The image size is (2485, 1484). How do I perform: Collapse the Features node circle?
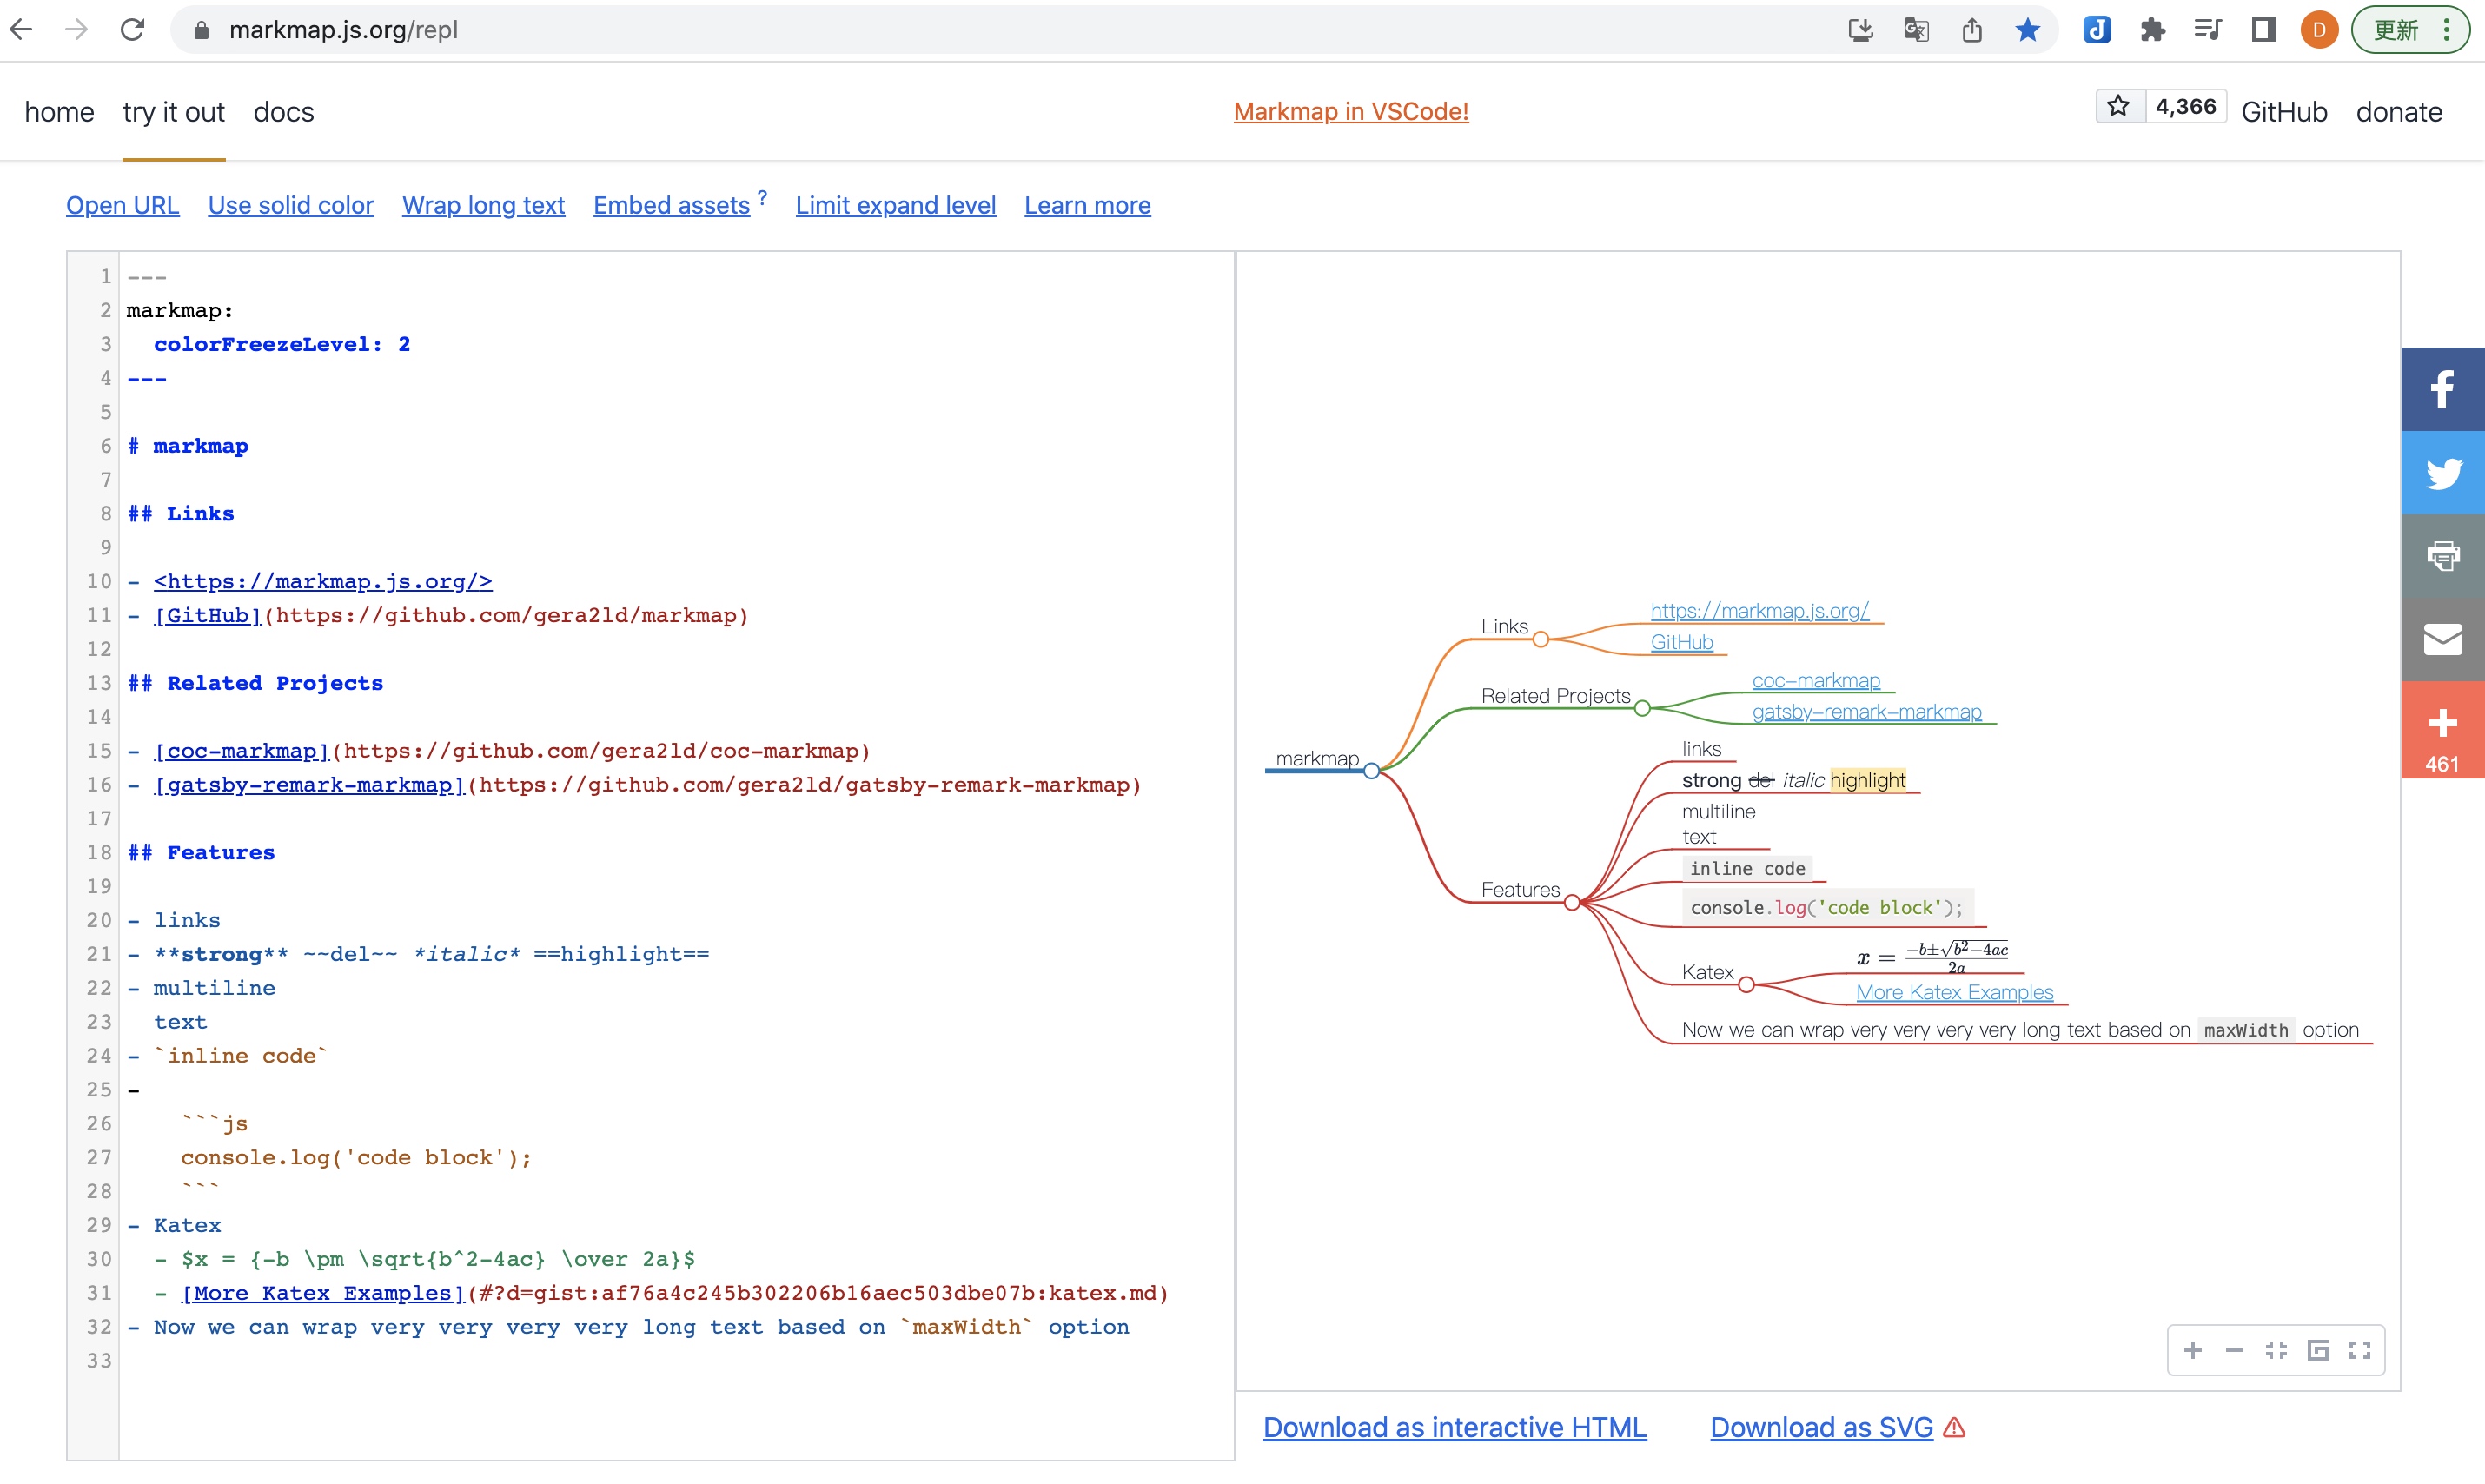tap(1572, 903)
